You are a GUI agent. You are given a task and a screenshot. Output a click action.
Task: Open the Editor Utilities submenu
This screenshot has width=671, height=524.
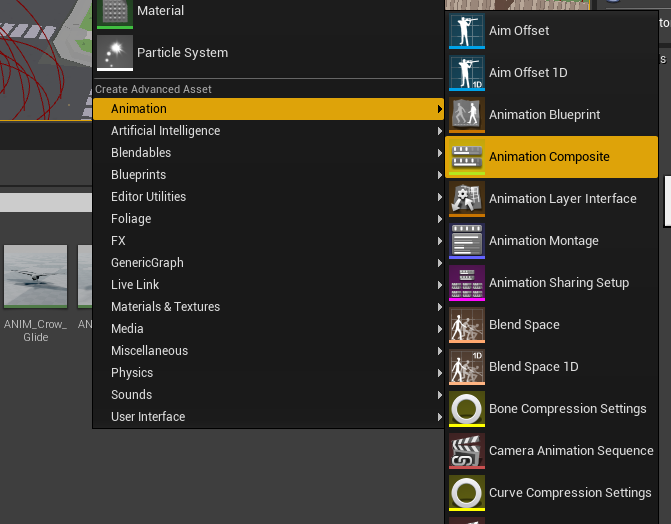268,196
